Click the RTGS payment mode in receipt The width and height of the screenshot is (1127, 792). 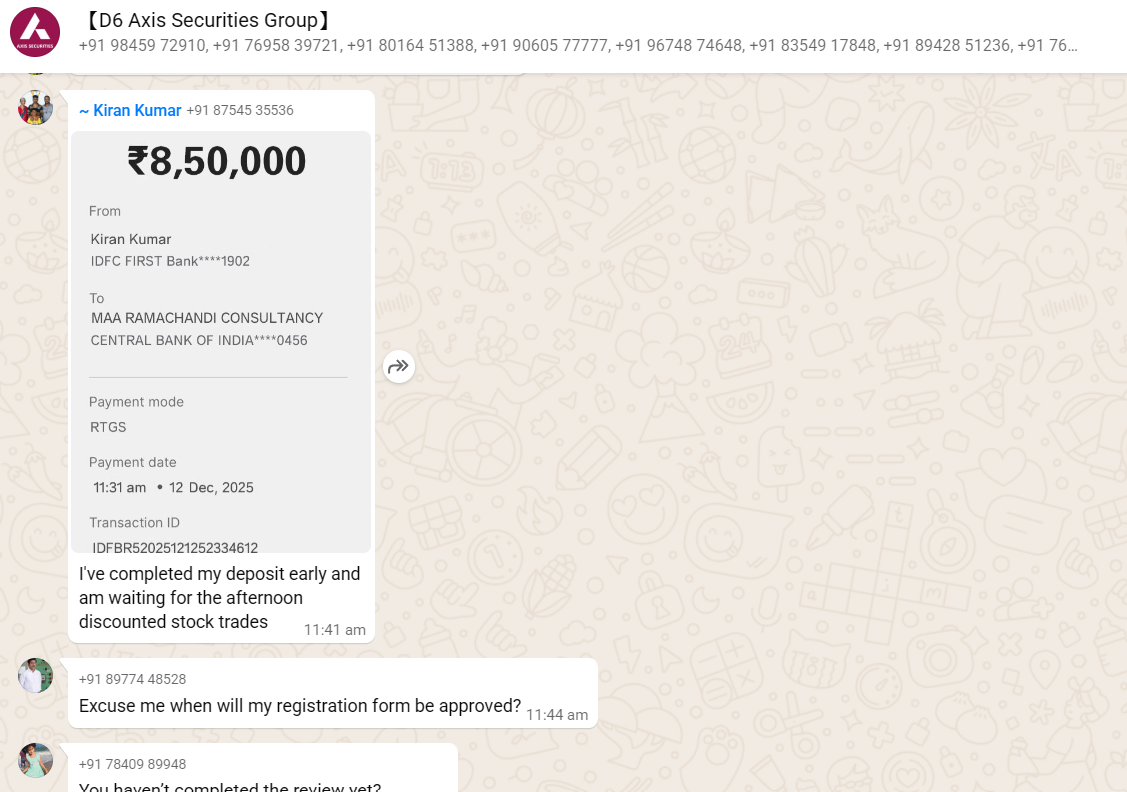108,427
